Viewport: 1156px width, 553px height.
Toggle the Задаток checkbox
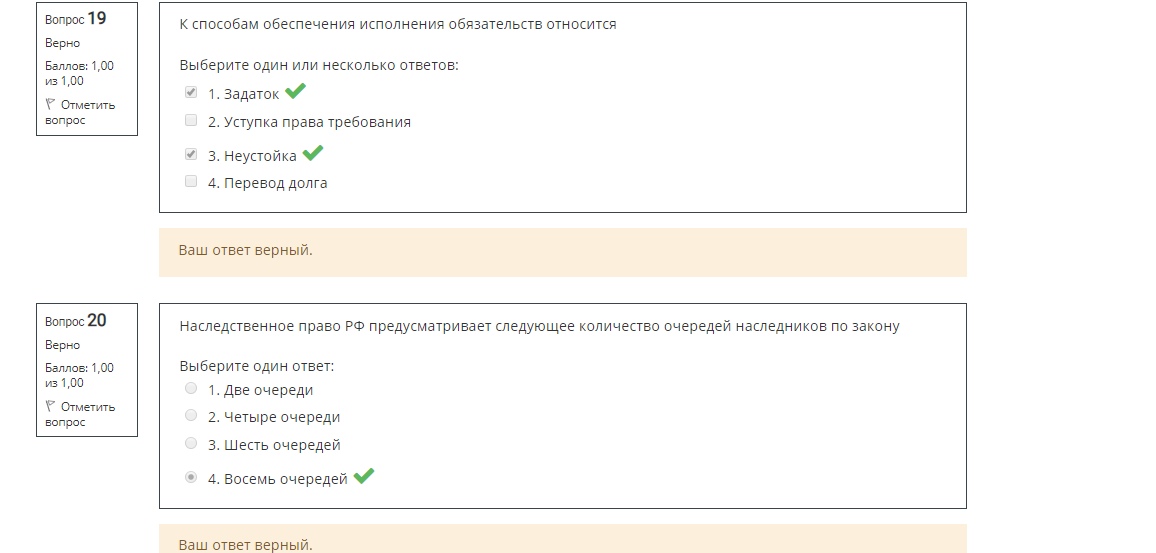pos(191,93)
